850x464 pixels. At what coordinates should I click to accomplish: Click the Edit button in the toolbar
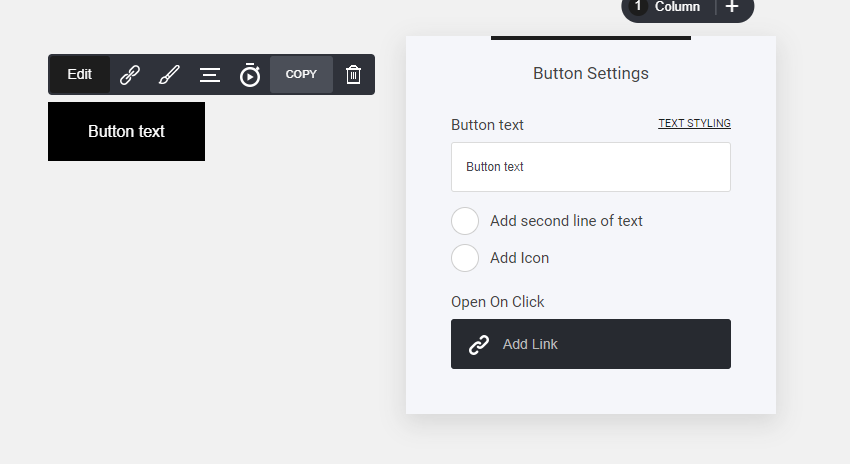[80, 75]
